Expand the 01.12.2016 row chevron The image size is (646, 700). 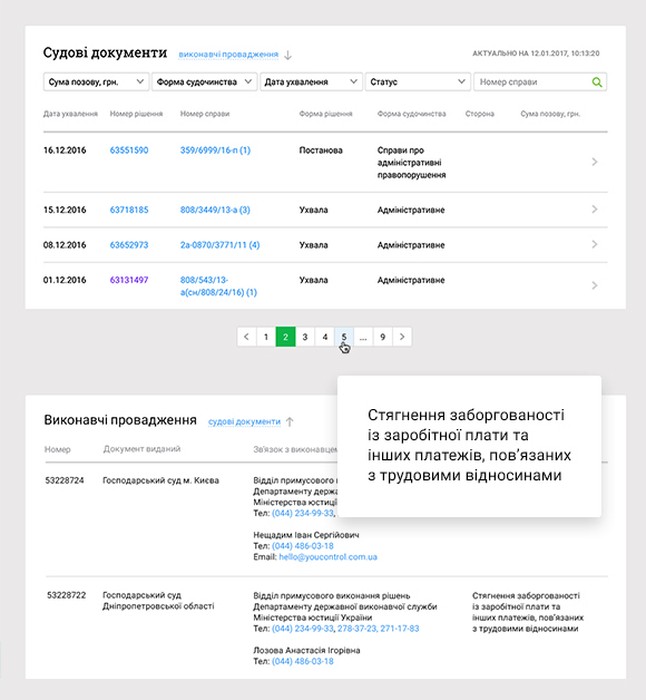[594, 285]
